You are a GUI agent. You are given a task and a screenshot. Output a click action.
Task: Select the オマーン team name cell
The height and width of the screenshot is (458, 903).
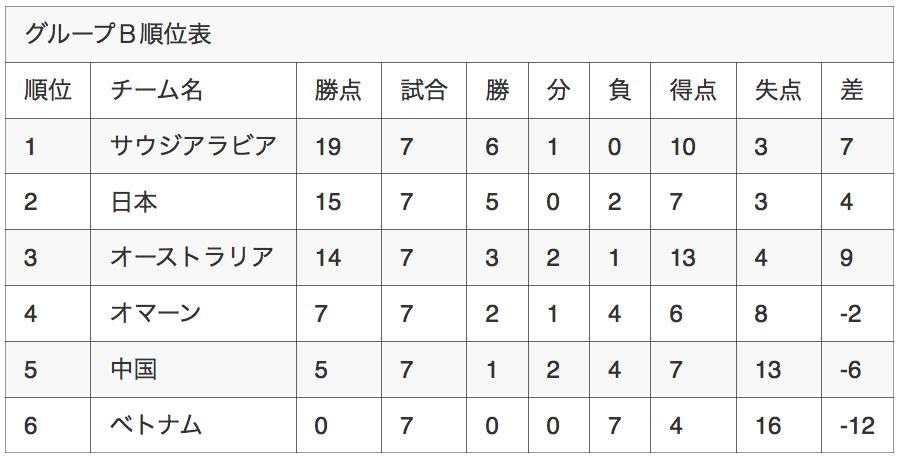pyautogui.click(x=194, y=313)
